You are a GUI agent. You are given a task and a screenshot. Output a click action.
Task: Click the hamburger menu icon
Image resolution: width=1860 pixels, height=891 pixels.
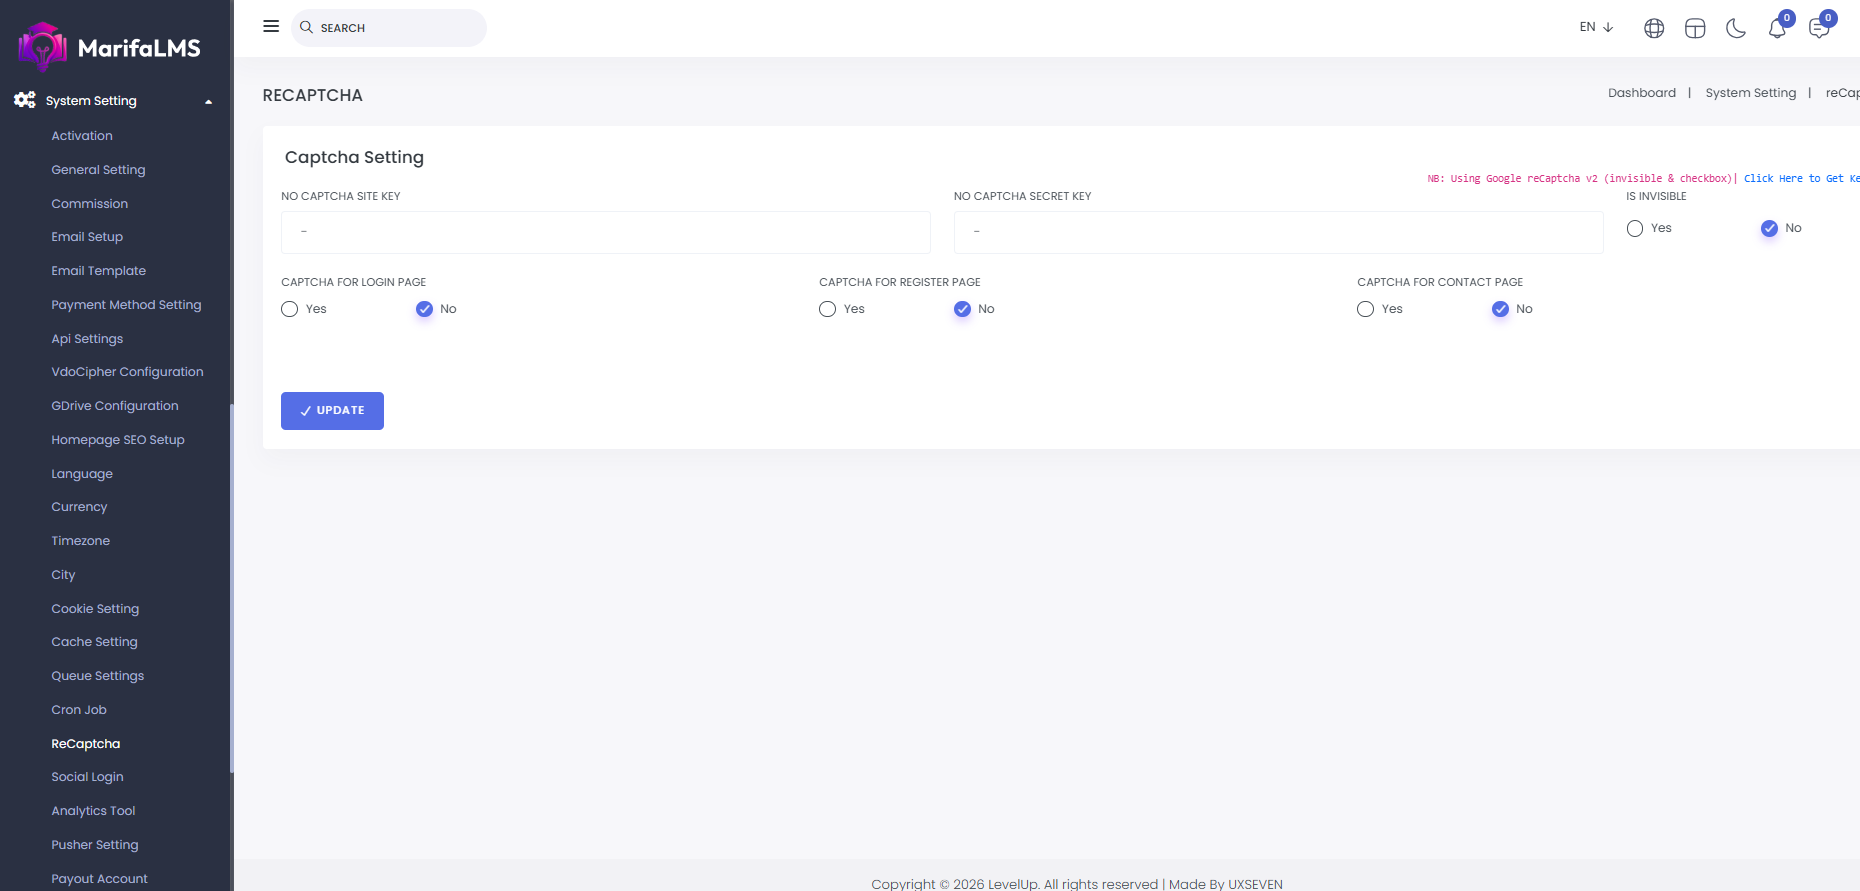coord(271,27)
